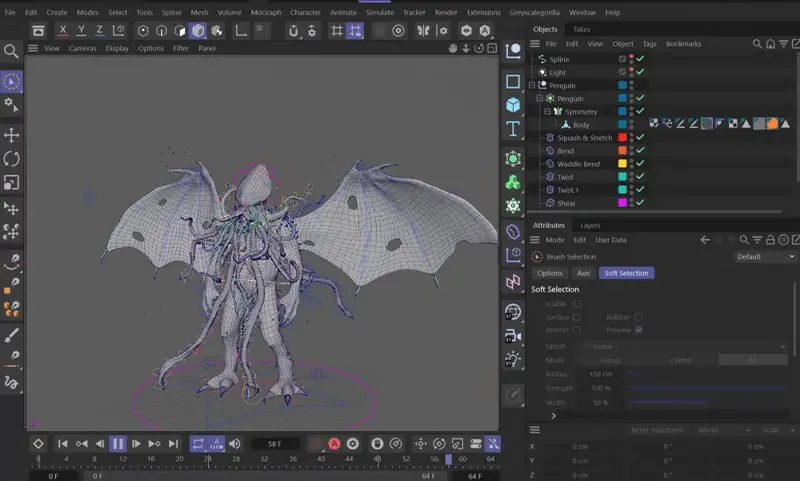
Task: Open the asset browser icon
Action: point(38,31)
